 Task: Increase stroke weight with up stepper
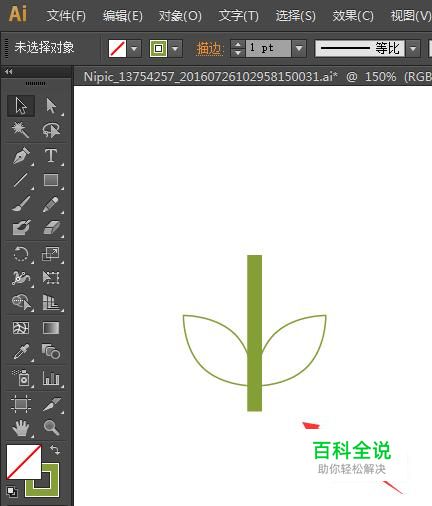click(238, 45)
